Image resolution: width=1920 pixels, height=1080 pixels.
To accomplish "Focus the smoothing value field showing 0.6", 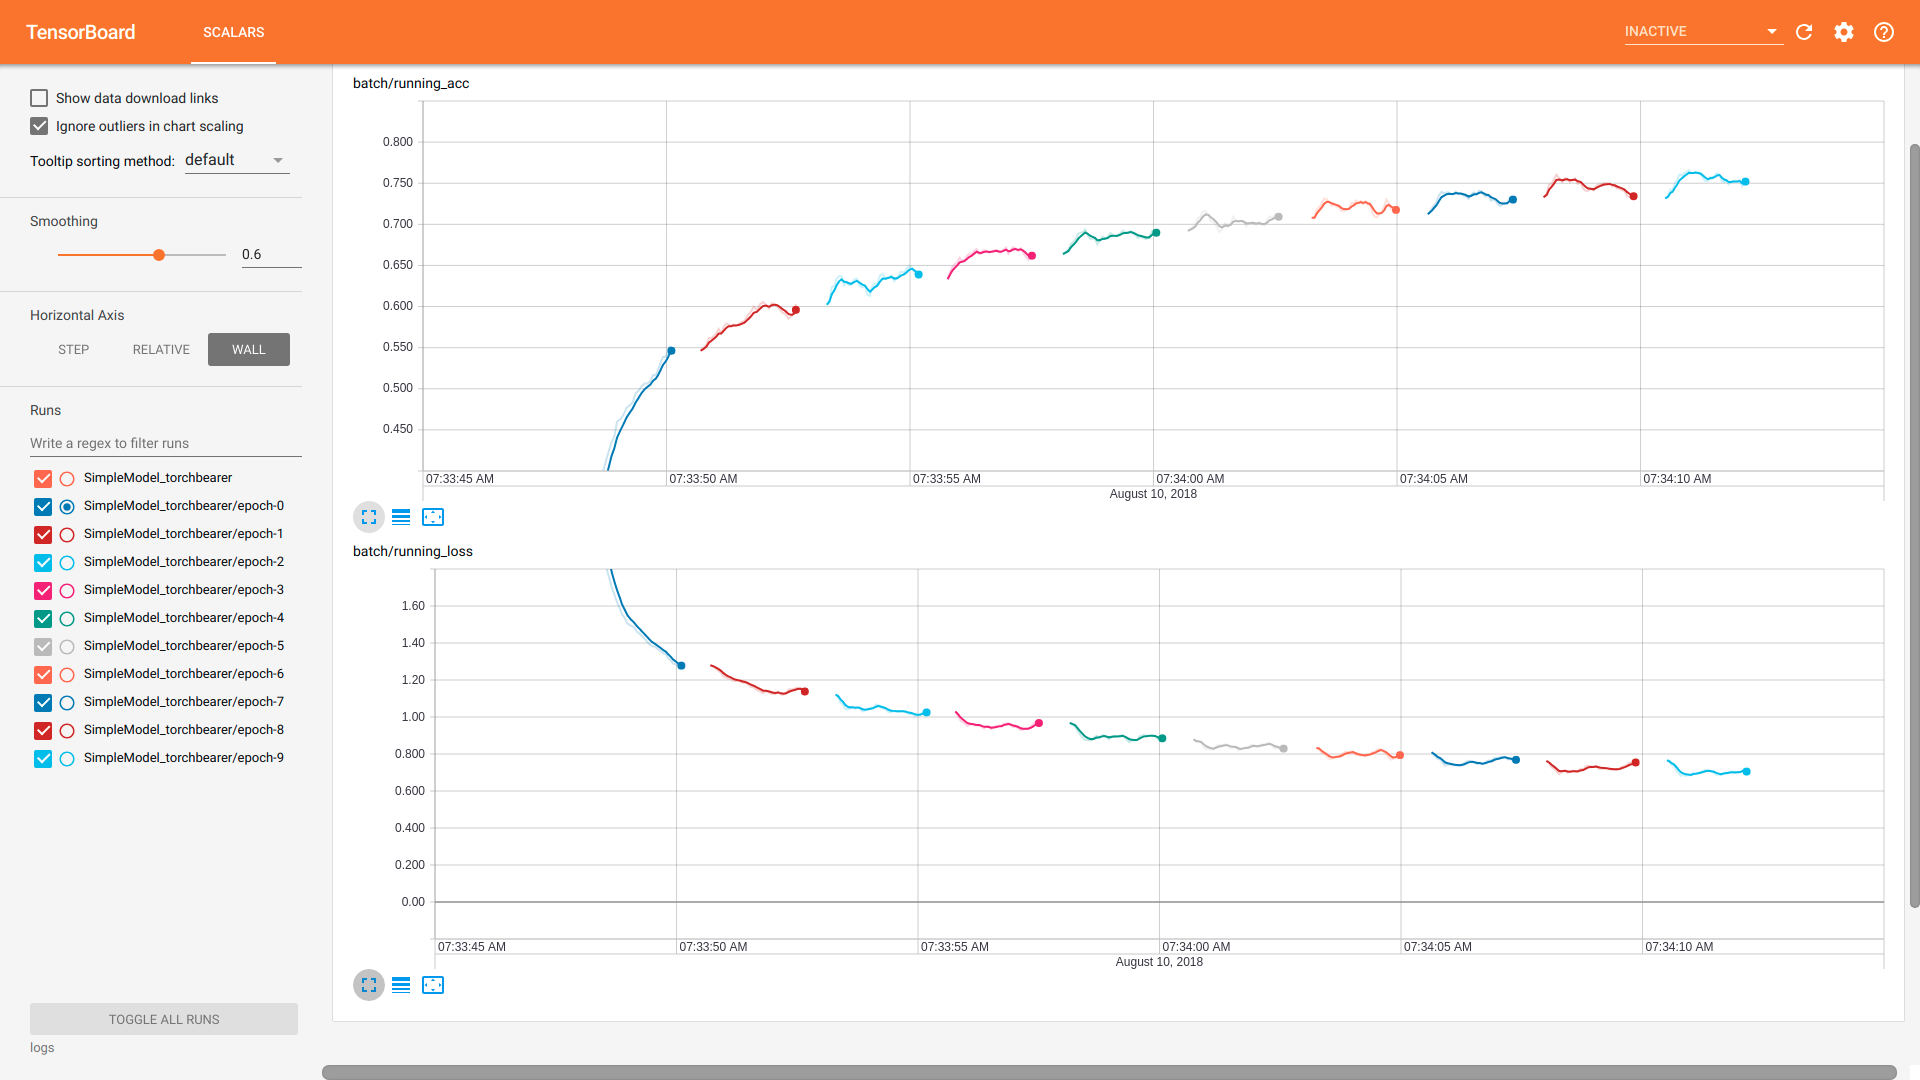I will pyautogui.click(x=271, y=255).
